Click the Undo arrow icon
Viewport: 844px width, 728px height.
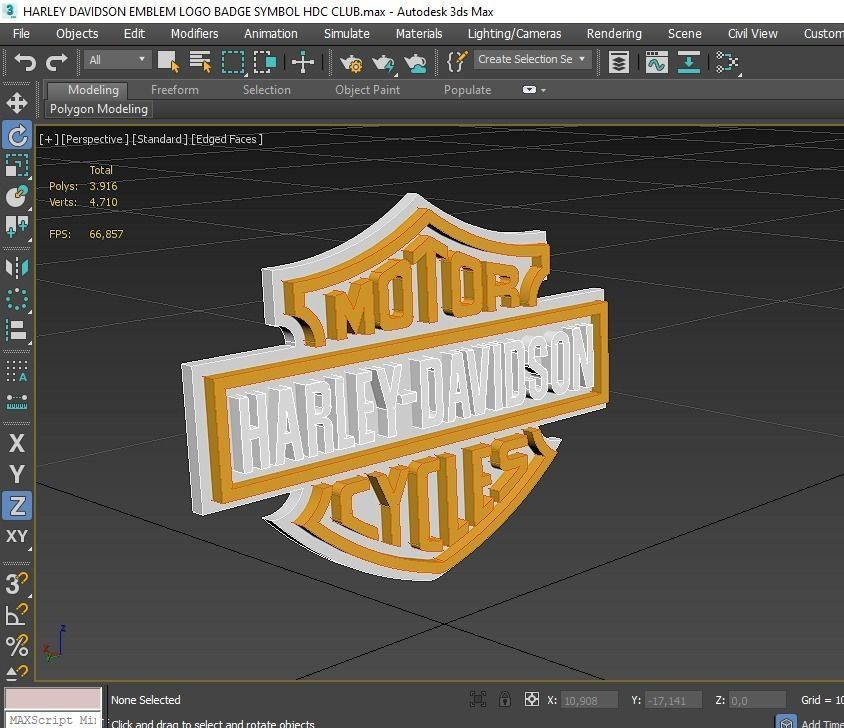tap(25, 62)
